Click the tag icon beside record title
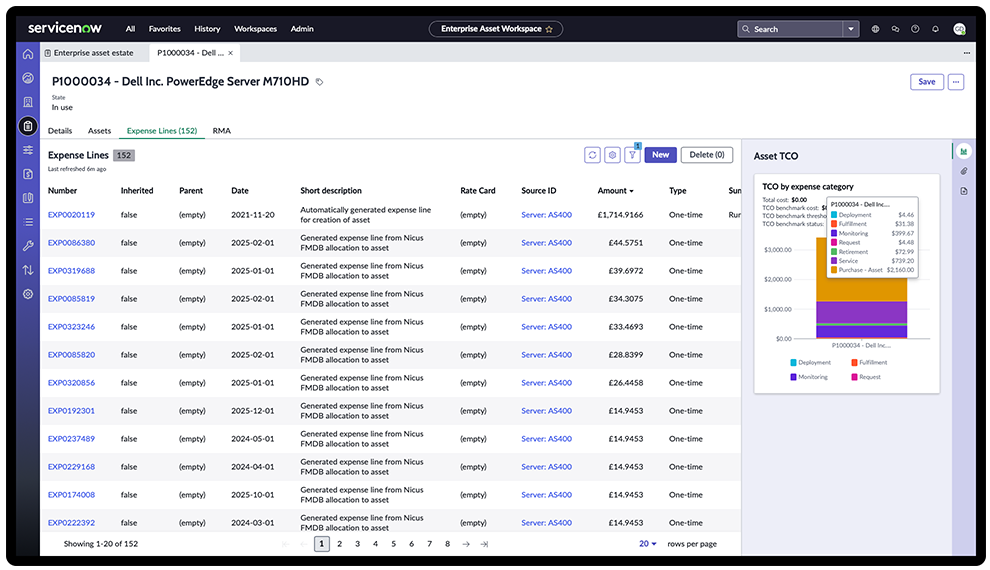This screenshot has height=570, width=990. coord(319,82)
